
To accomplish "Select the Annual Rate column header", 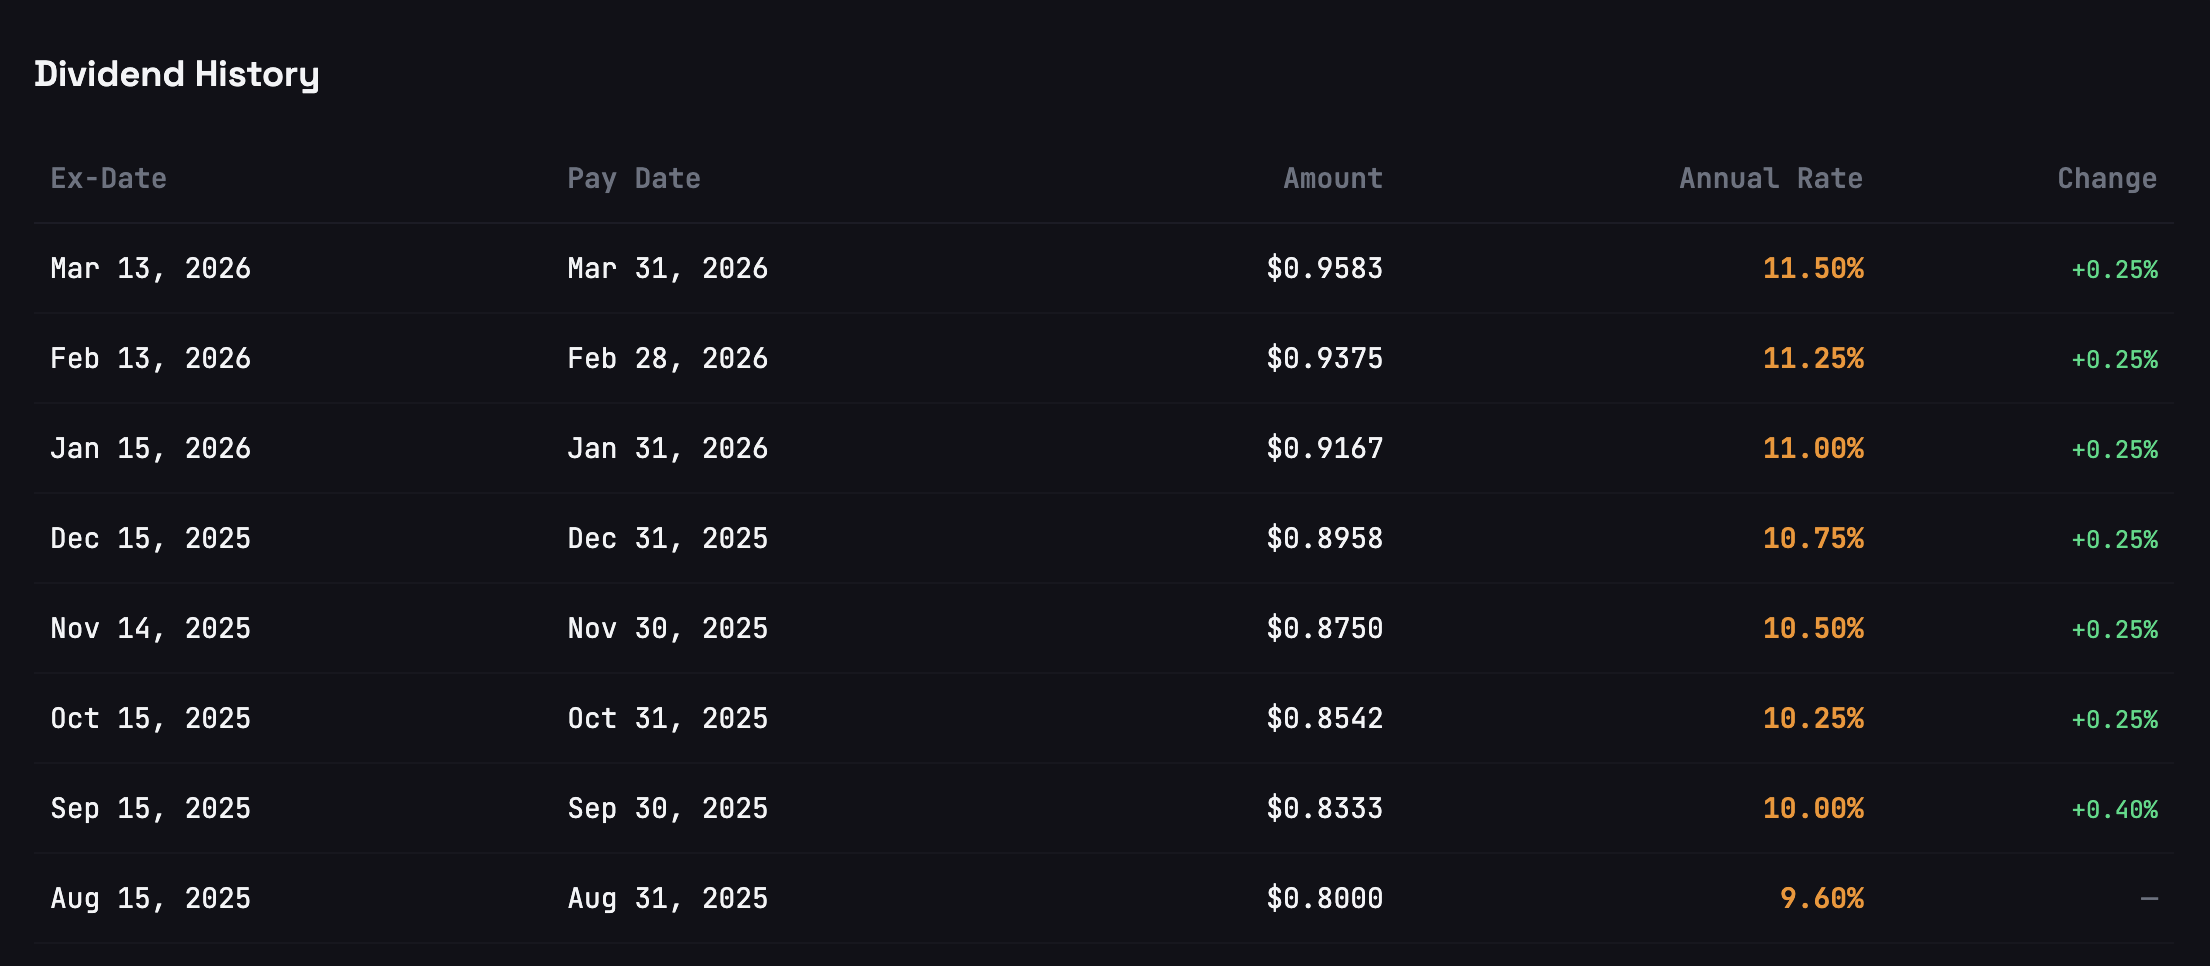I will pyautogui.click(x=1770, y=179).
